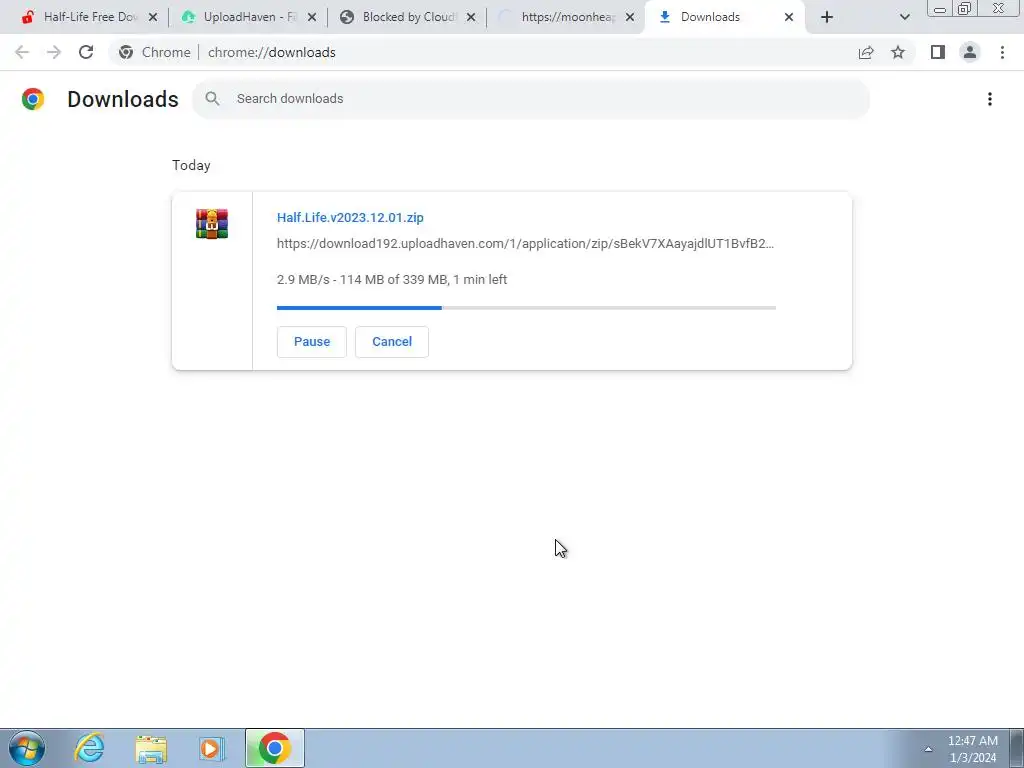
Task: Open Windows Media Player from the taskbar
Action: 211,748
